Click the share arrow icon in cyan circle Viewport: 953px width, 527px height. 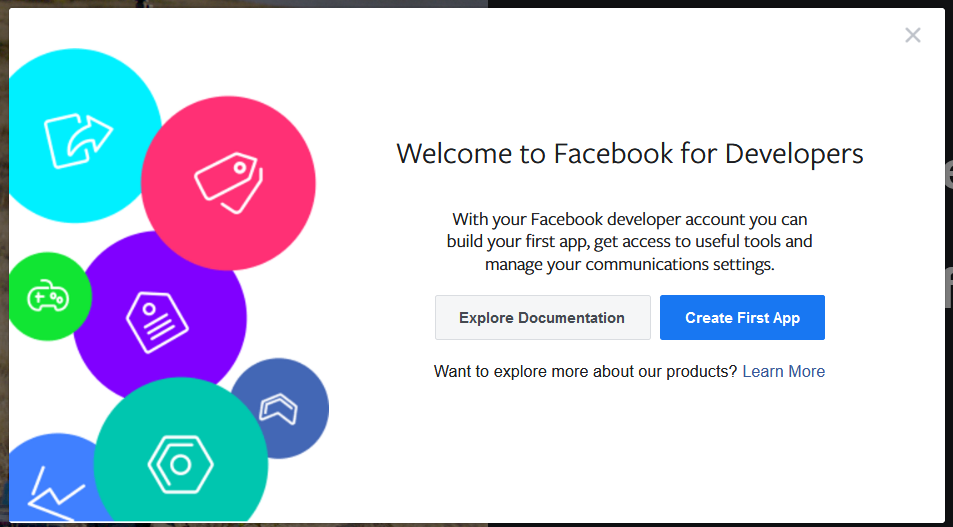tap(78, 141)
